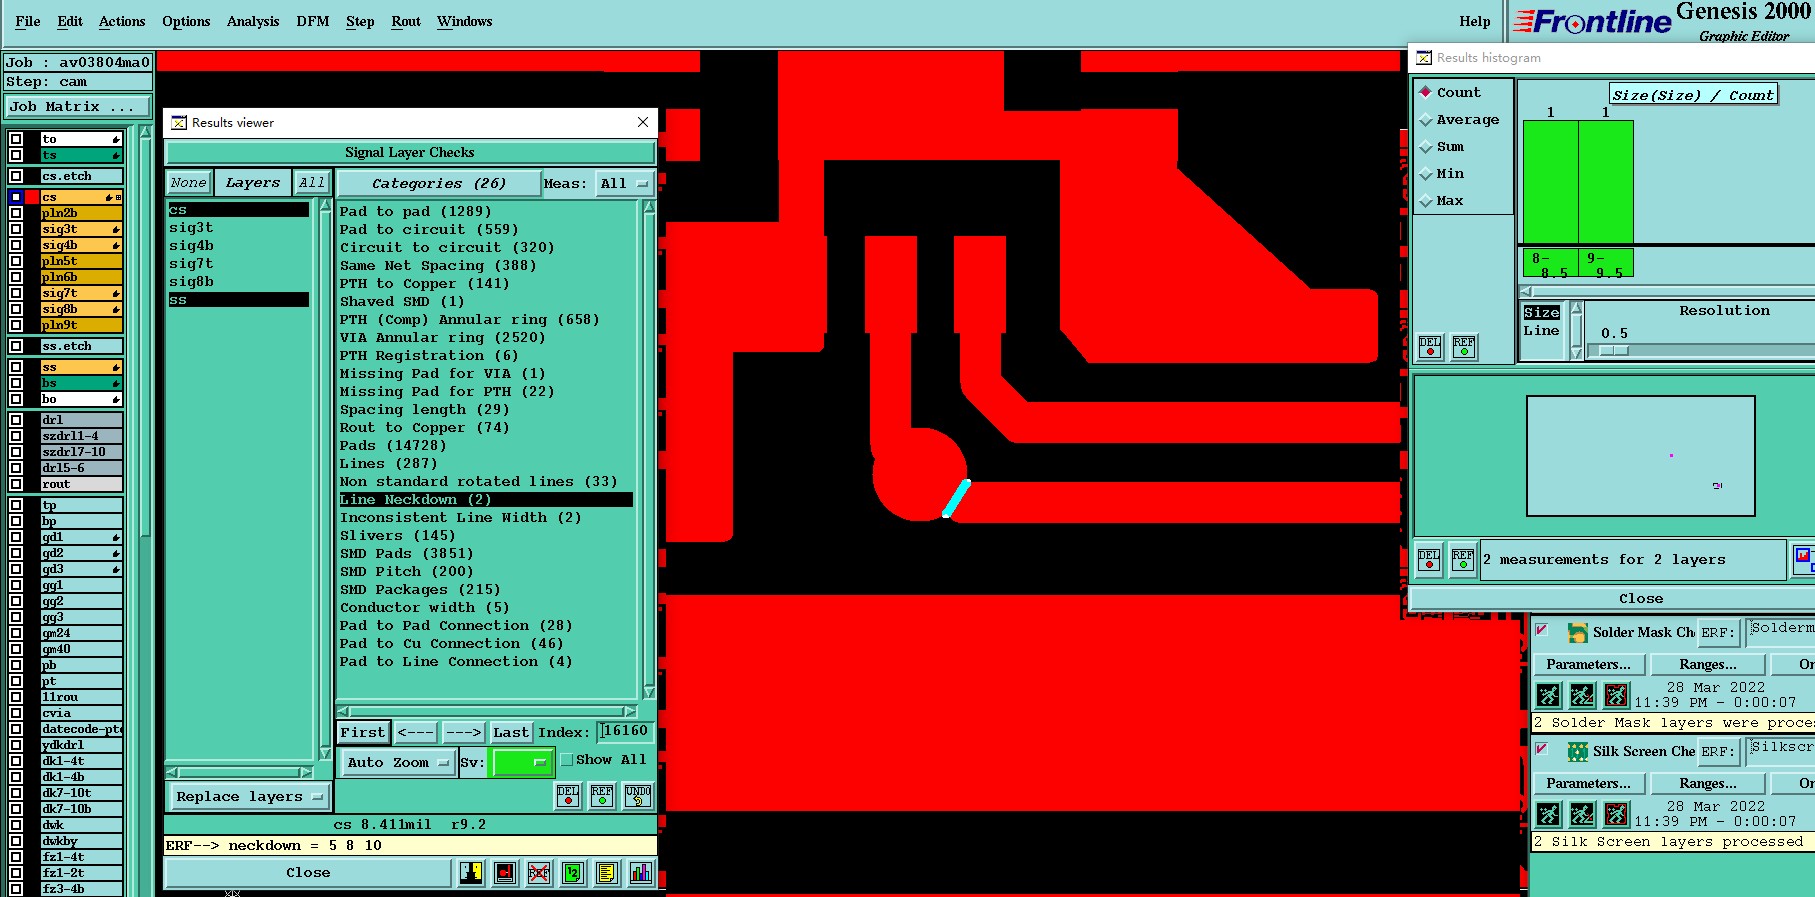Image resolution: width=1815 pixels, height=897 pixels.
Task: Go to previous result with <--- button
Action: click(415, 732)
